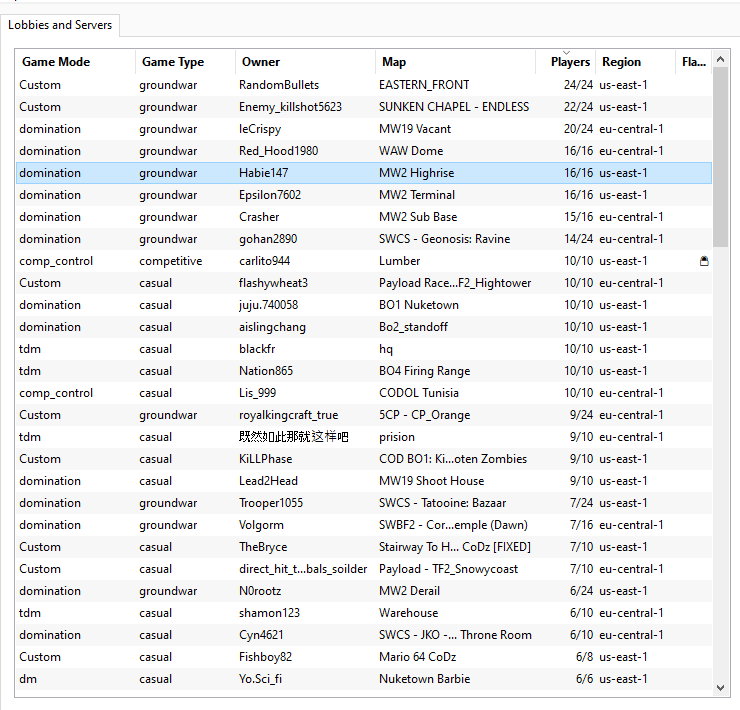Open the Lobbies and Servers tab

(60, 25)
